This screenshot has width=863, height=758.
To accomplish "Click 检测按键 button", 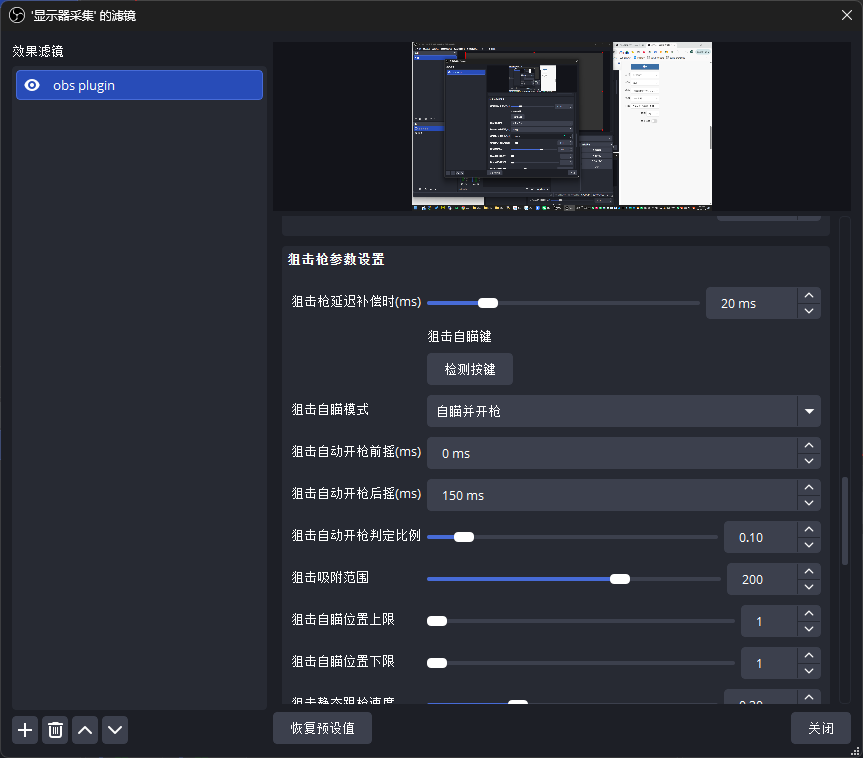I will (470, 369).
